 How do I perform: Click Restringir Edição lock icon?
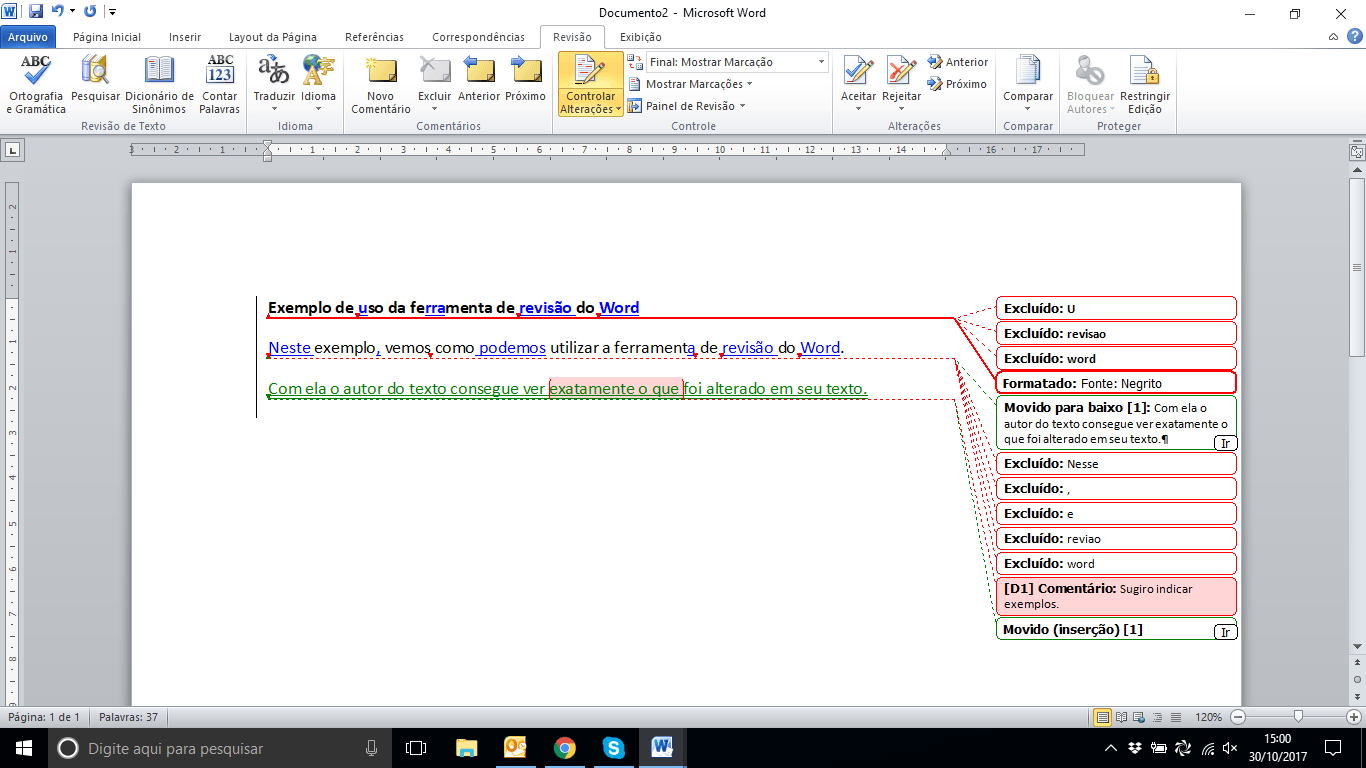point(1145,72)
